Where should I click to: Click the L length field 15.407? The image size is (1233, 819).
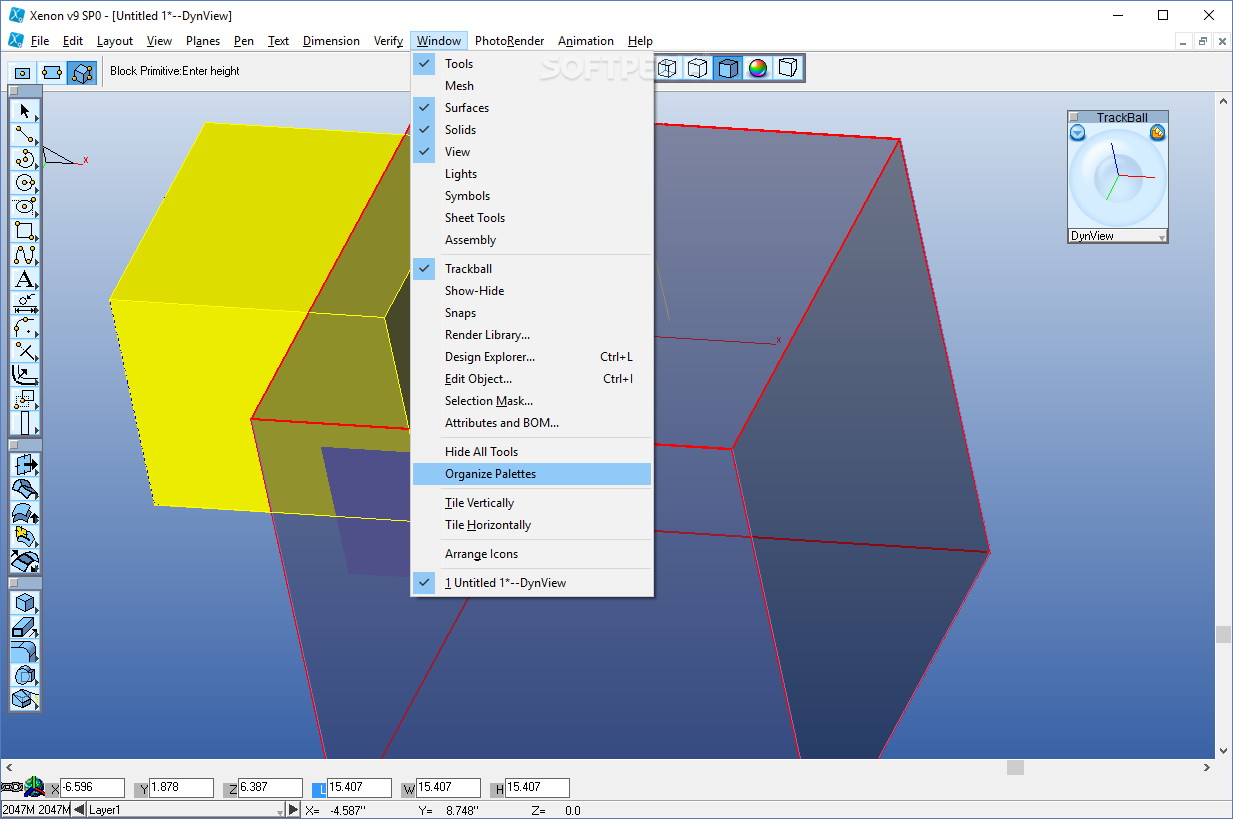pos(358,788)
